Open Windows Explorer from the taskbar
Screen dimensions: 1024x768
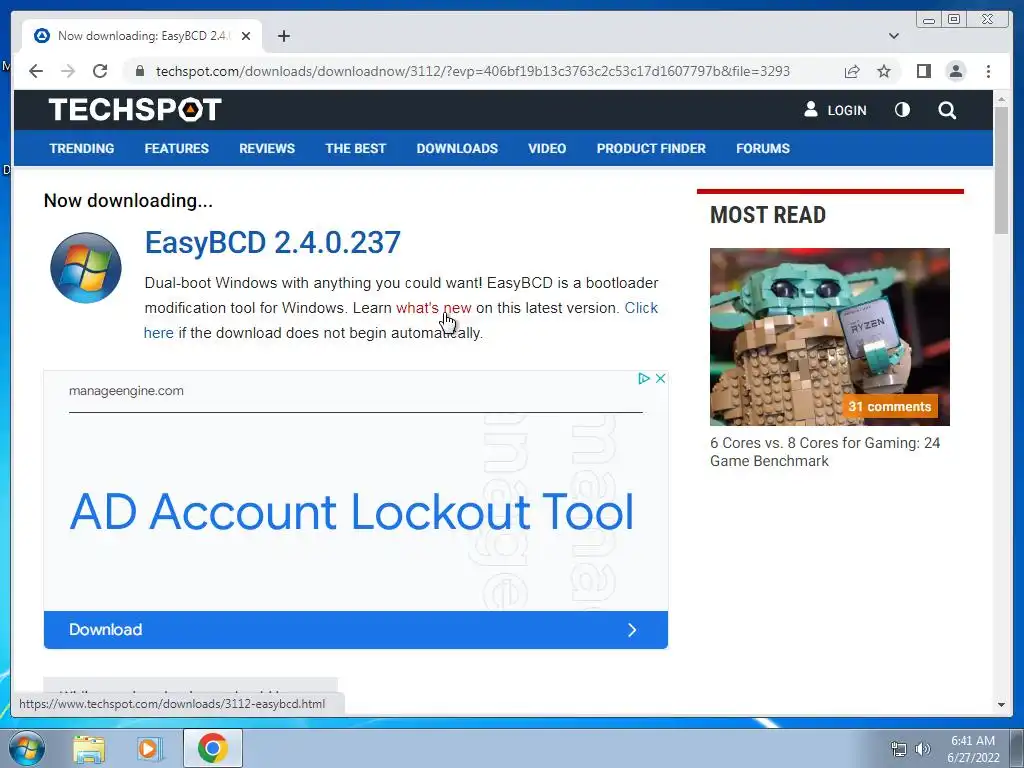click(89, 748)
